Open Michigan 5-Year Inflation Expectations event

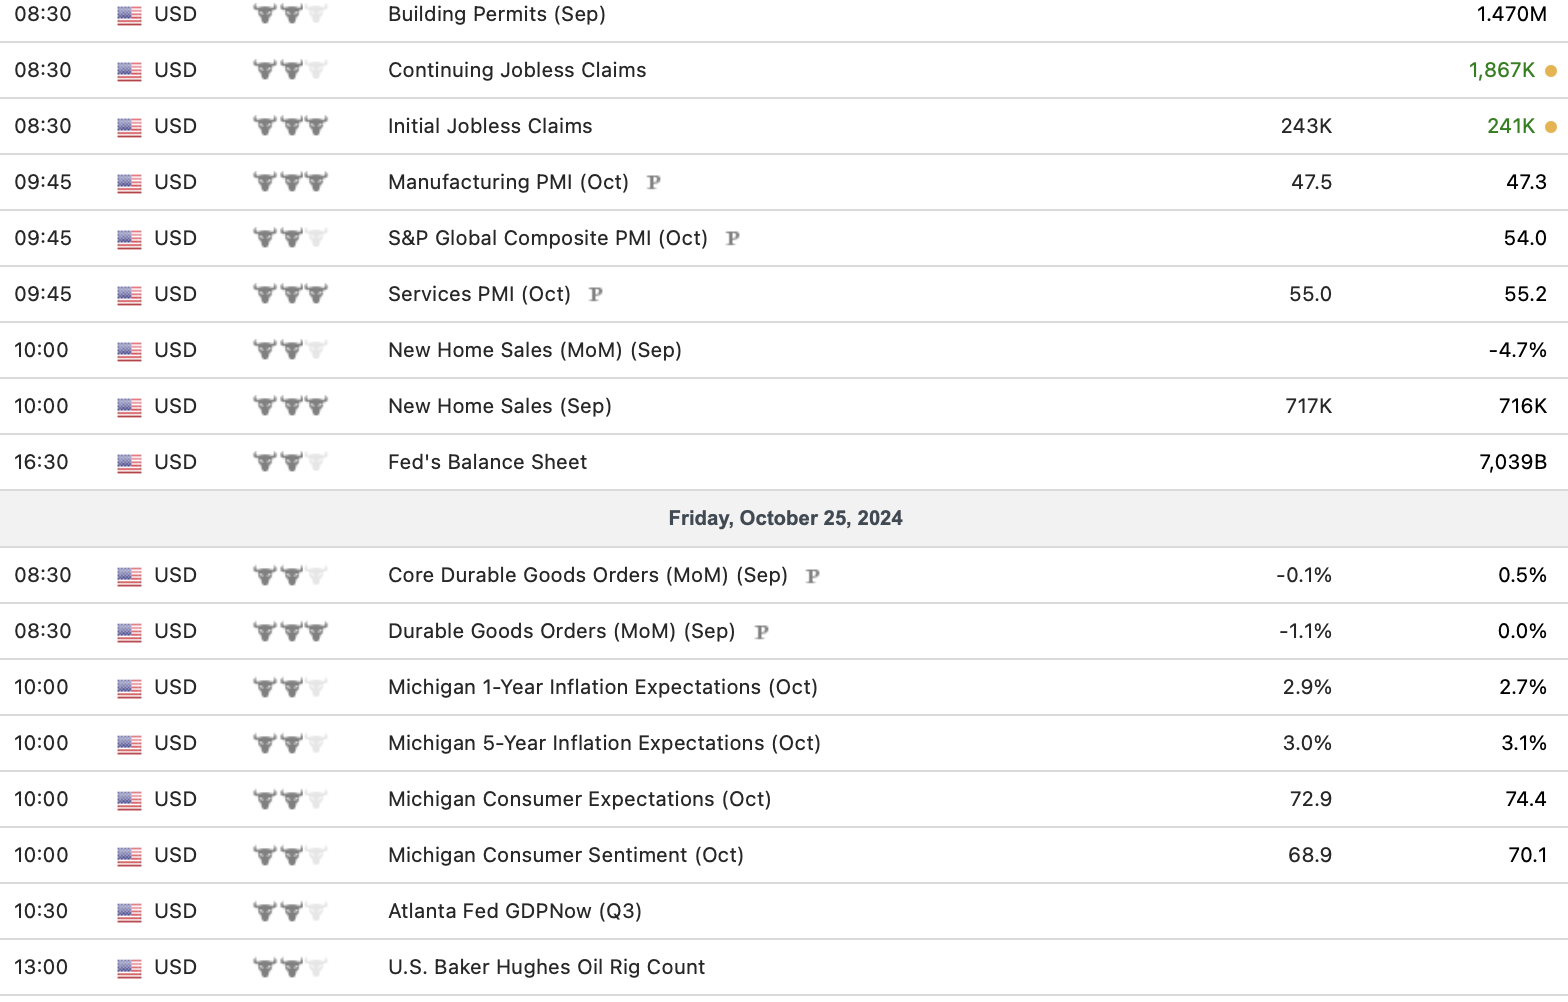click(604, 743)
